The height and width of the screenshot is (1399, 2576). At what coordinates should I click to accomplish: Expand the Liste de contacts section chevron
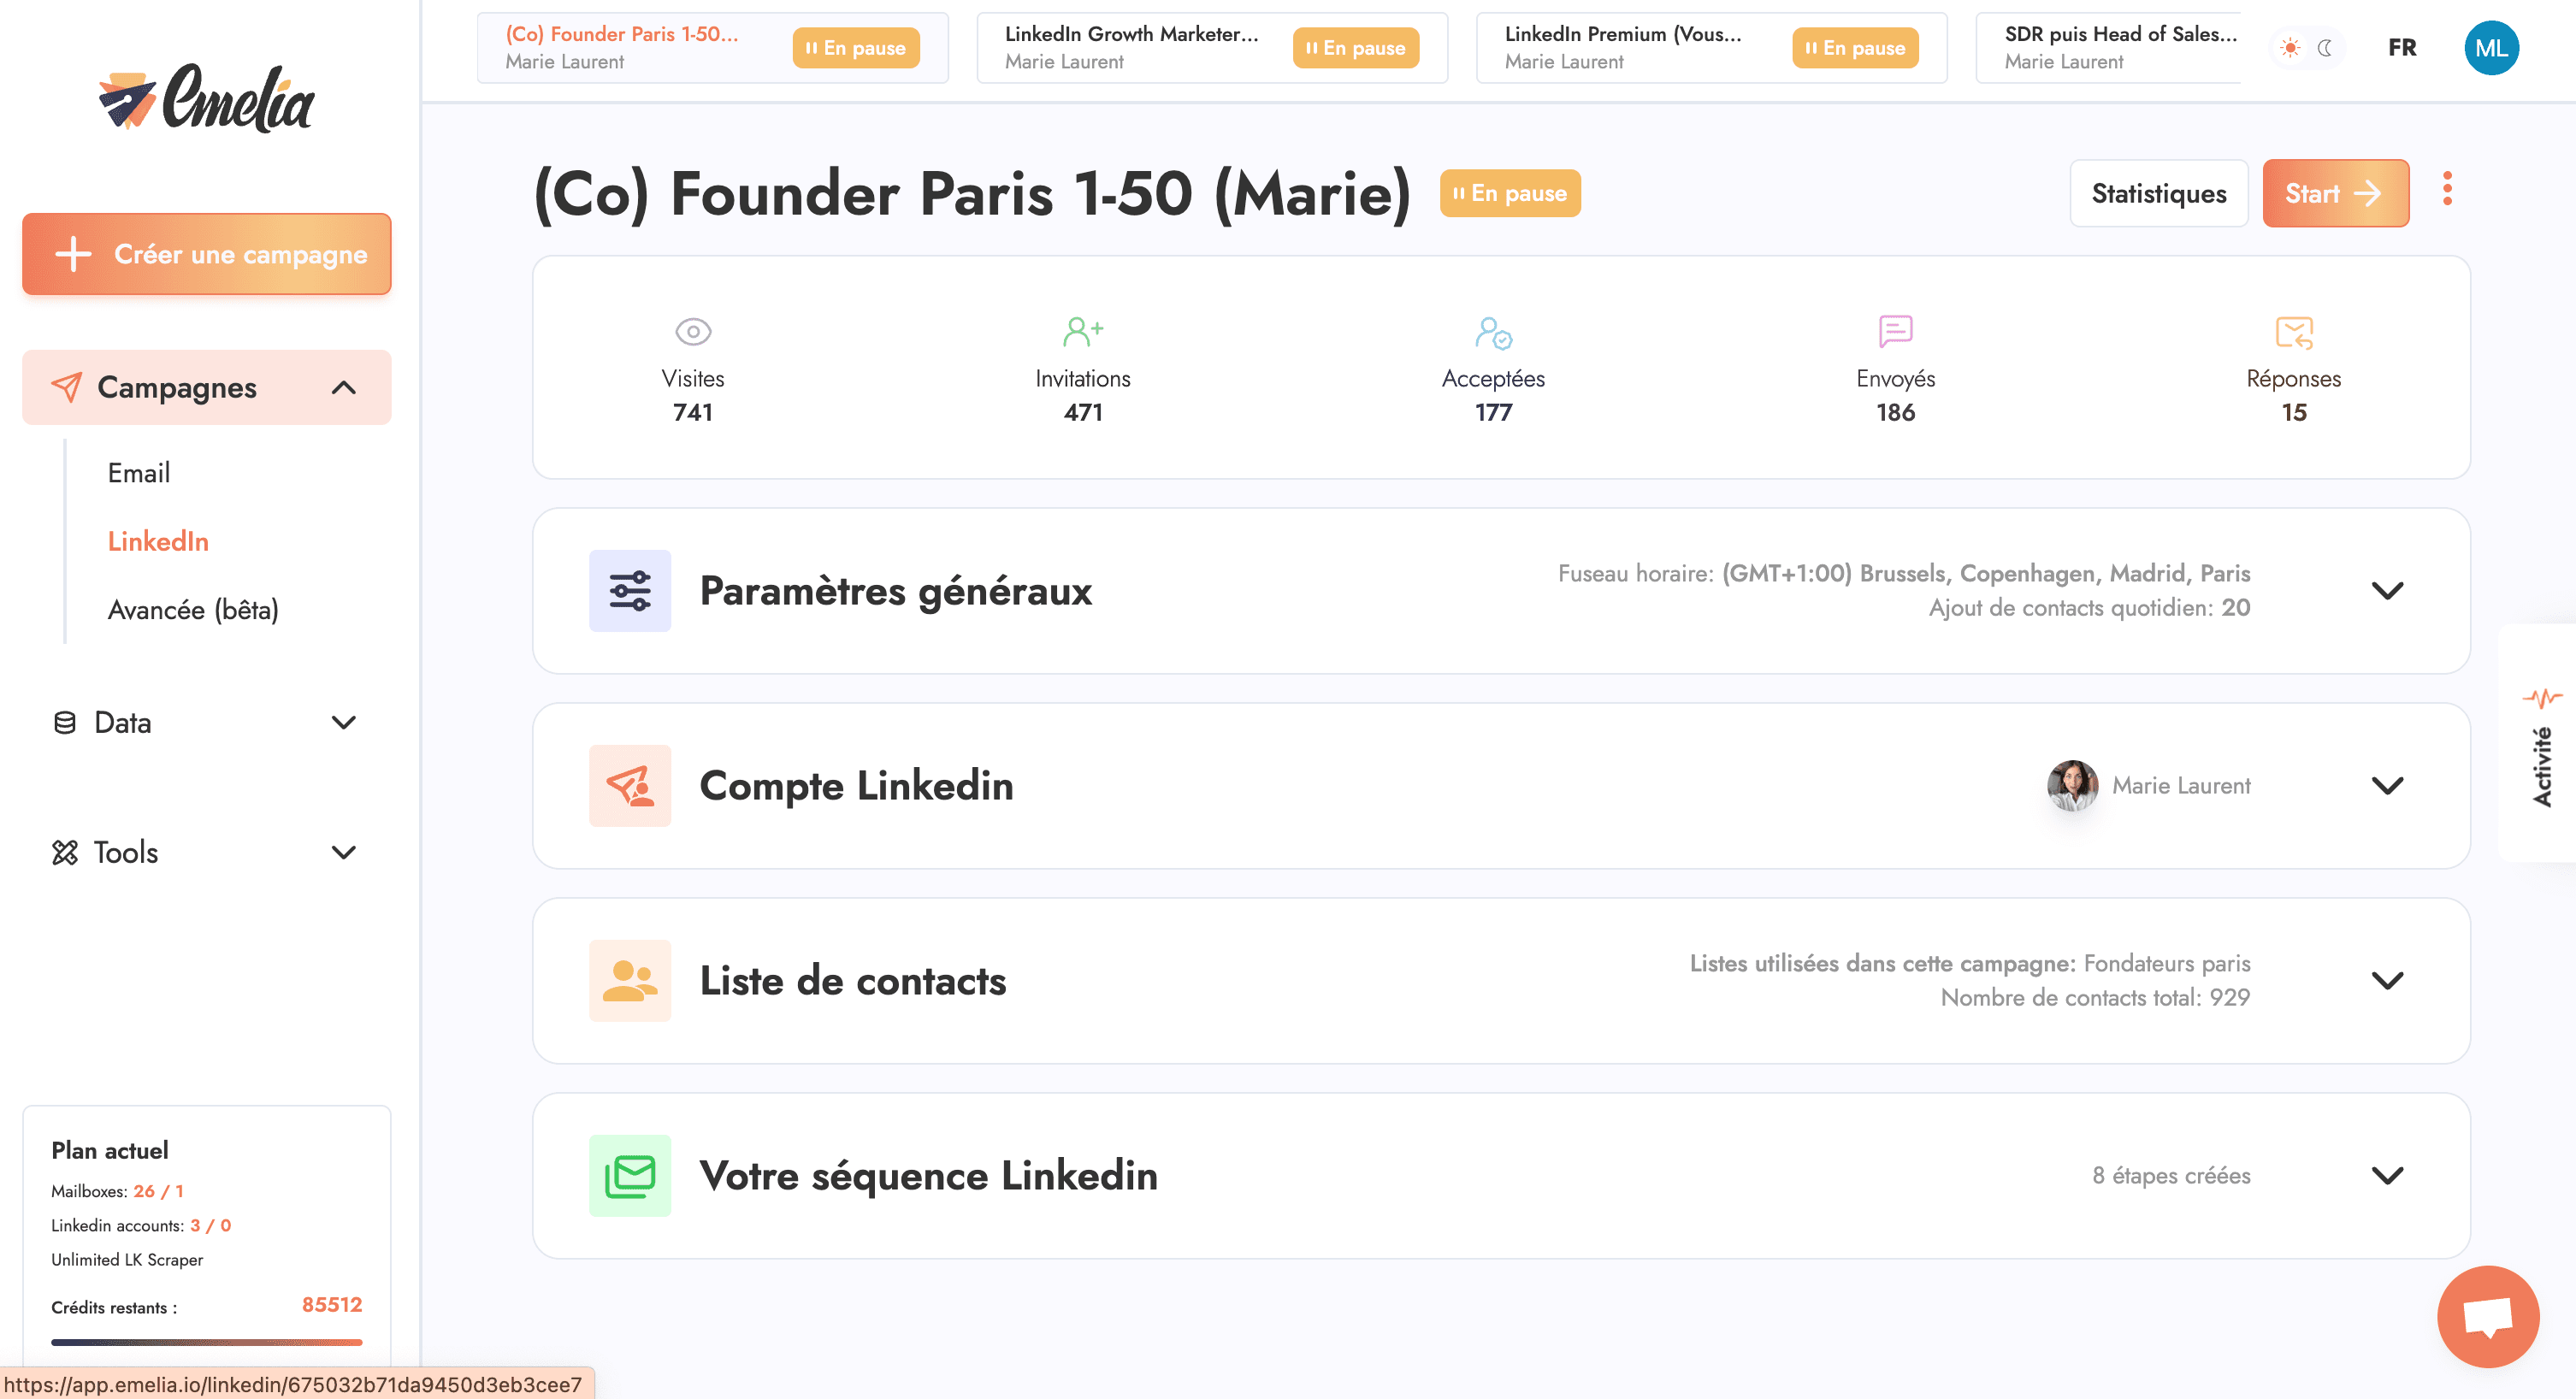[2387, 980]
